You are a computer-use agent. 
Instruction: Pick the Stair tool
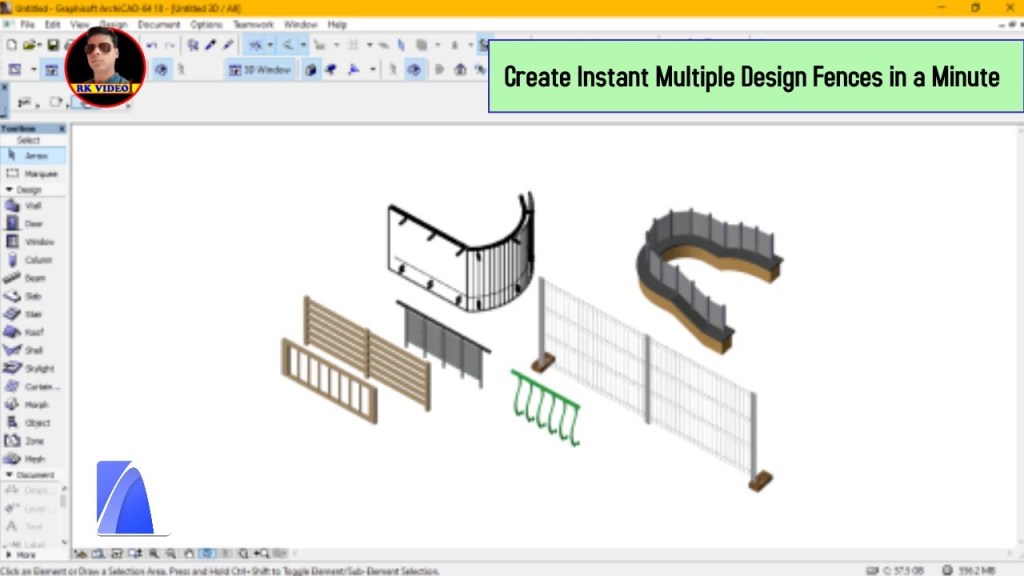pyautogui.click(x=33, y=314)
